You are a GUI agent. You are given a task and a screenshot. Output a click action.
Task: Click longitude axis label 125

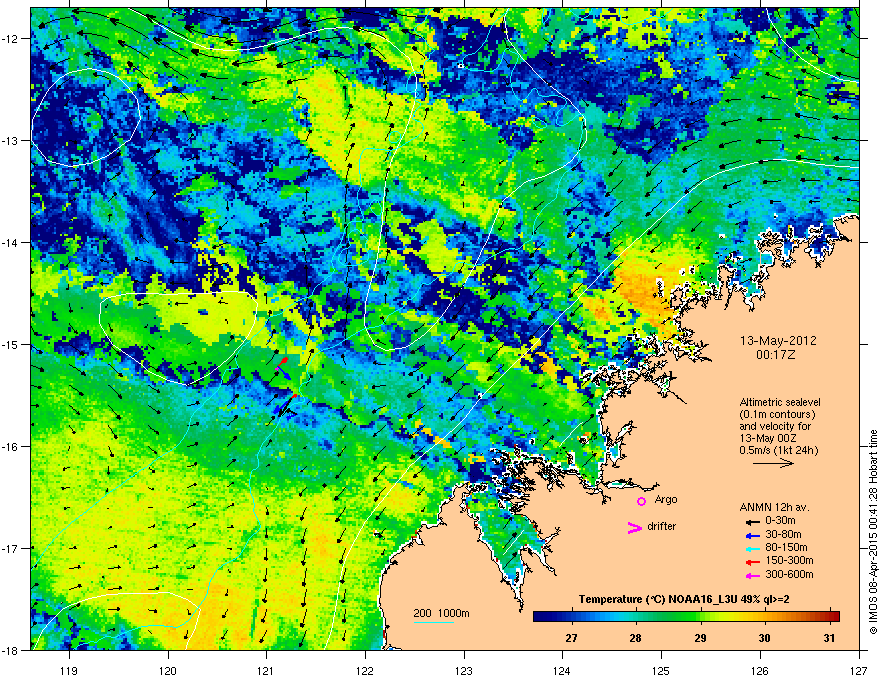pos(661,670)
